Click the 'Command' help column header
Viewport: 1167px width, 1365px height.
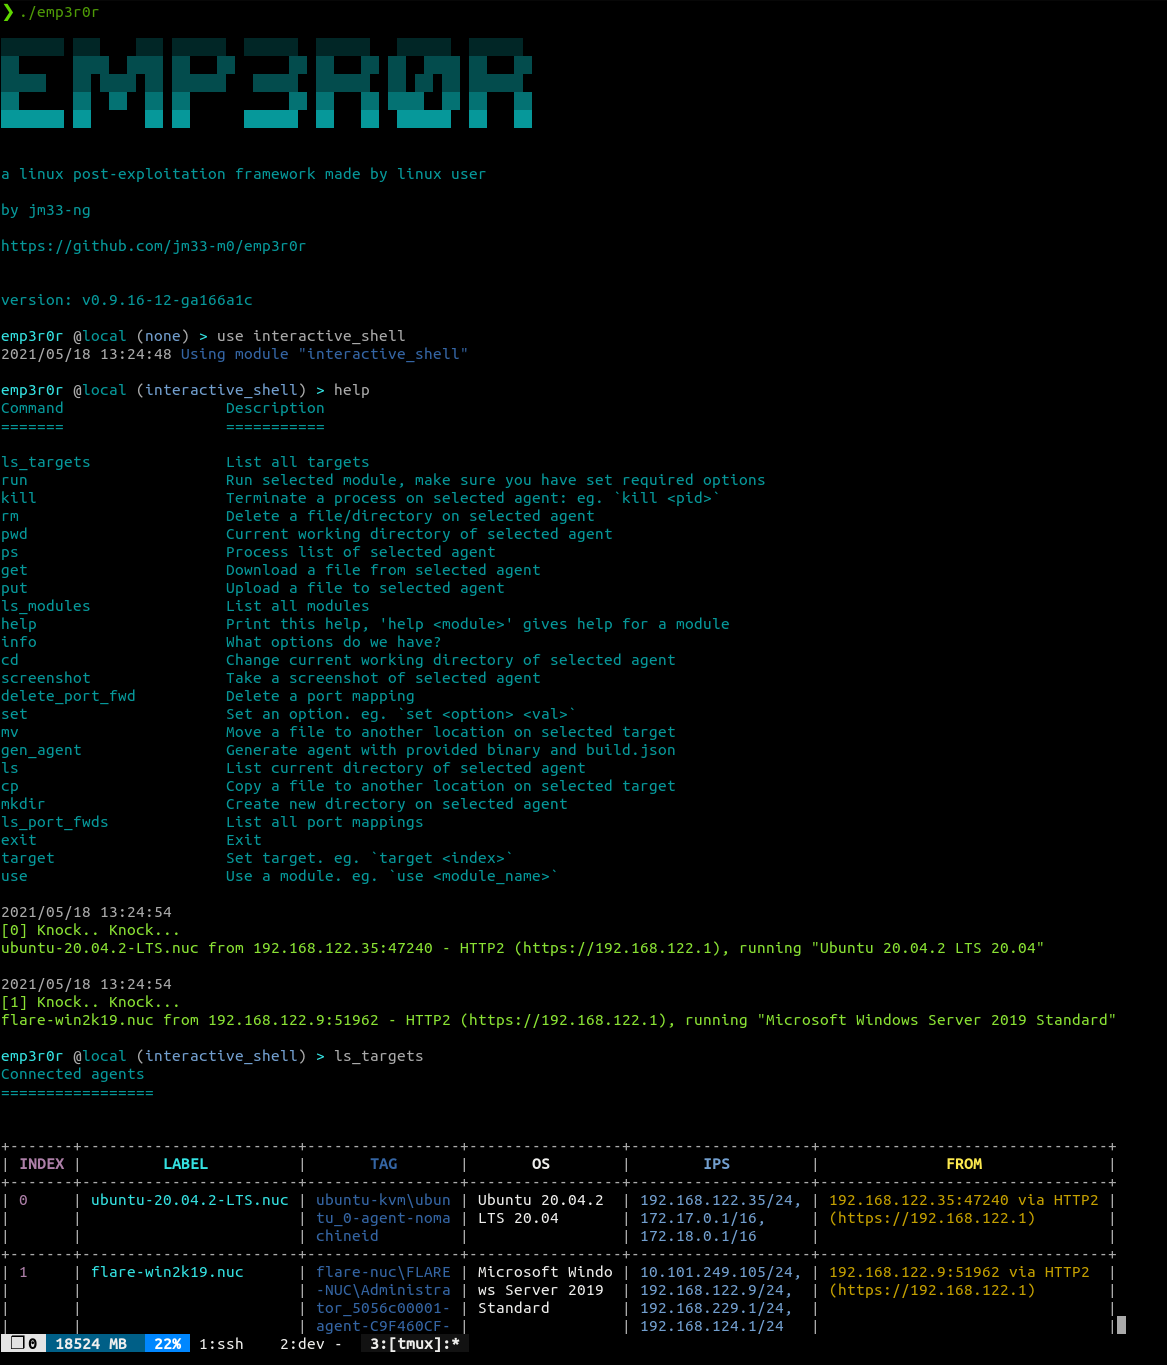tap(32, 408)
